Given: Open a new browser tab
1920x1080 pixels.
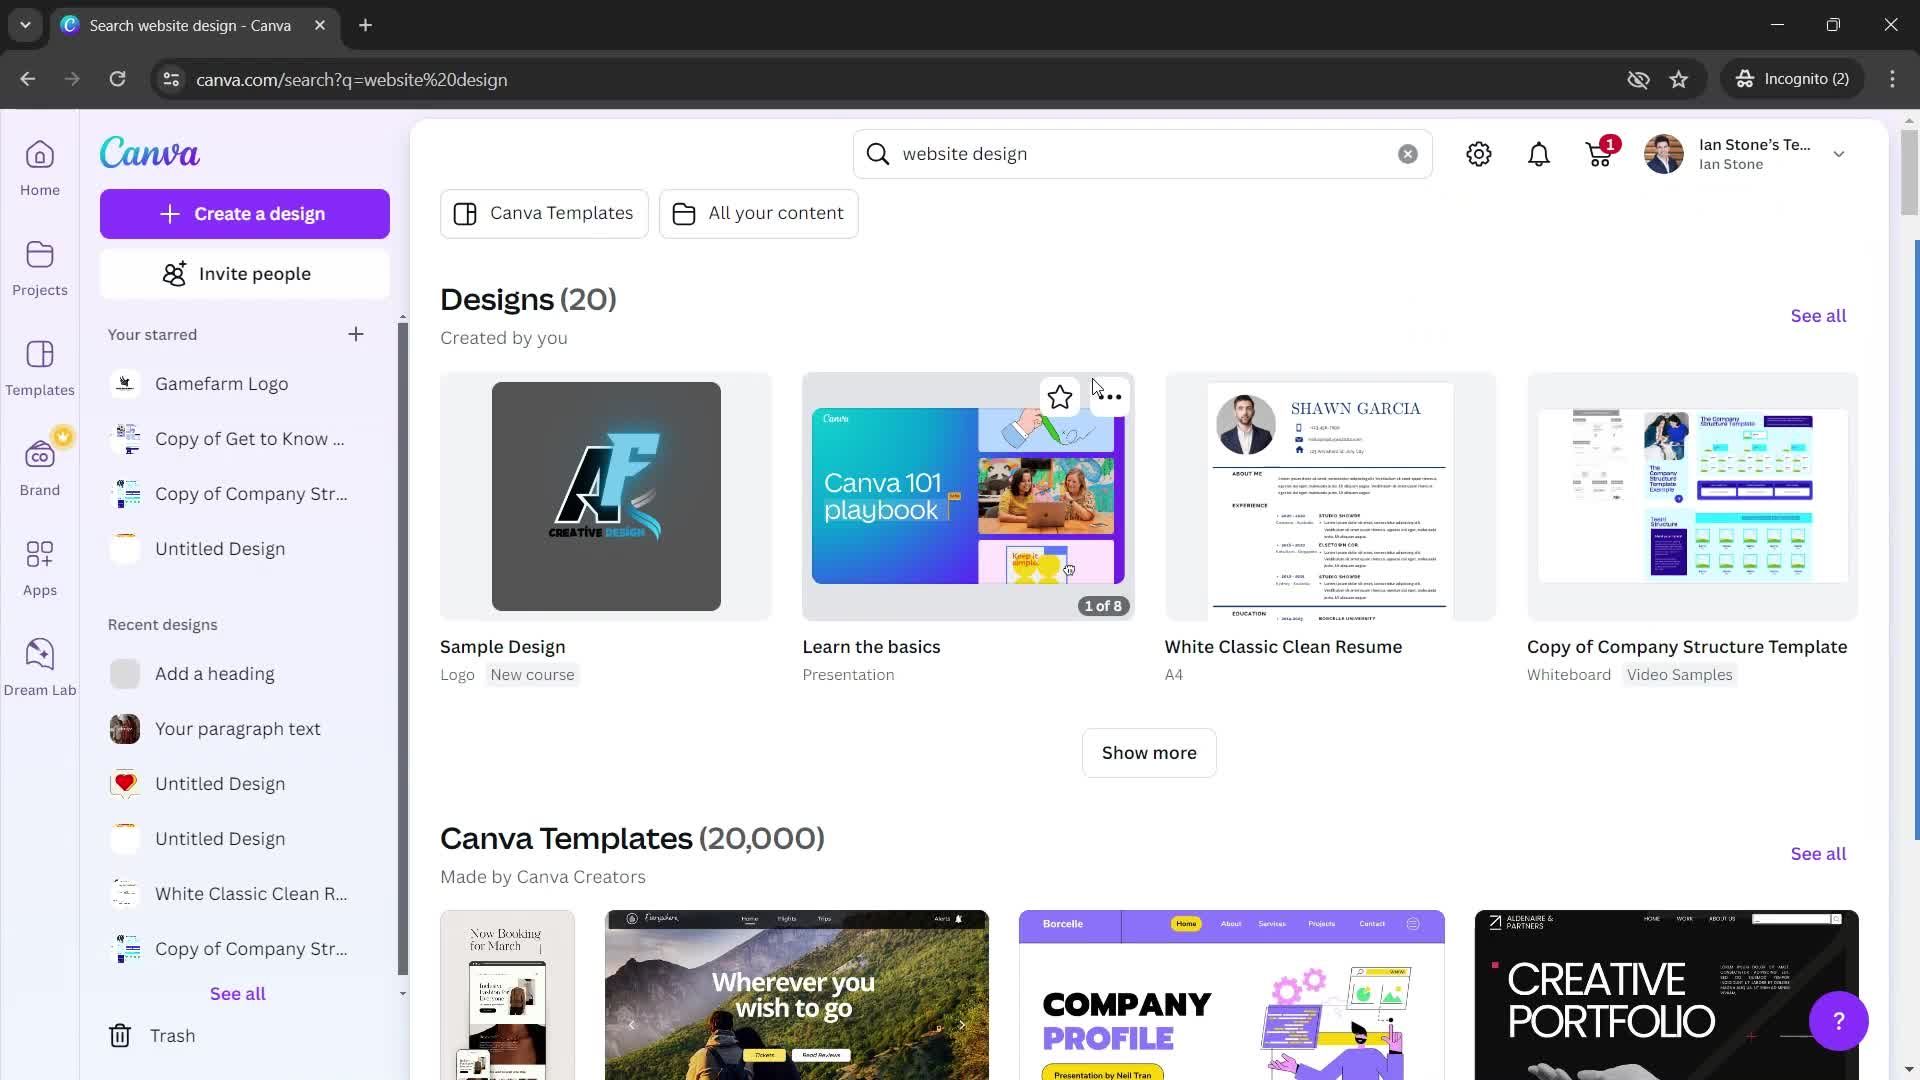Looking at the screenshot, I should (366, 25).
